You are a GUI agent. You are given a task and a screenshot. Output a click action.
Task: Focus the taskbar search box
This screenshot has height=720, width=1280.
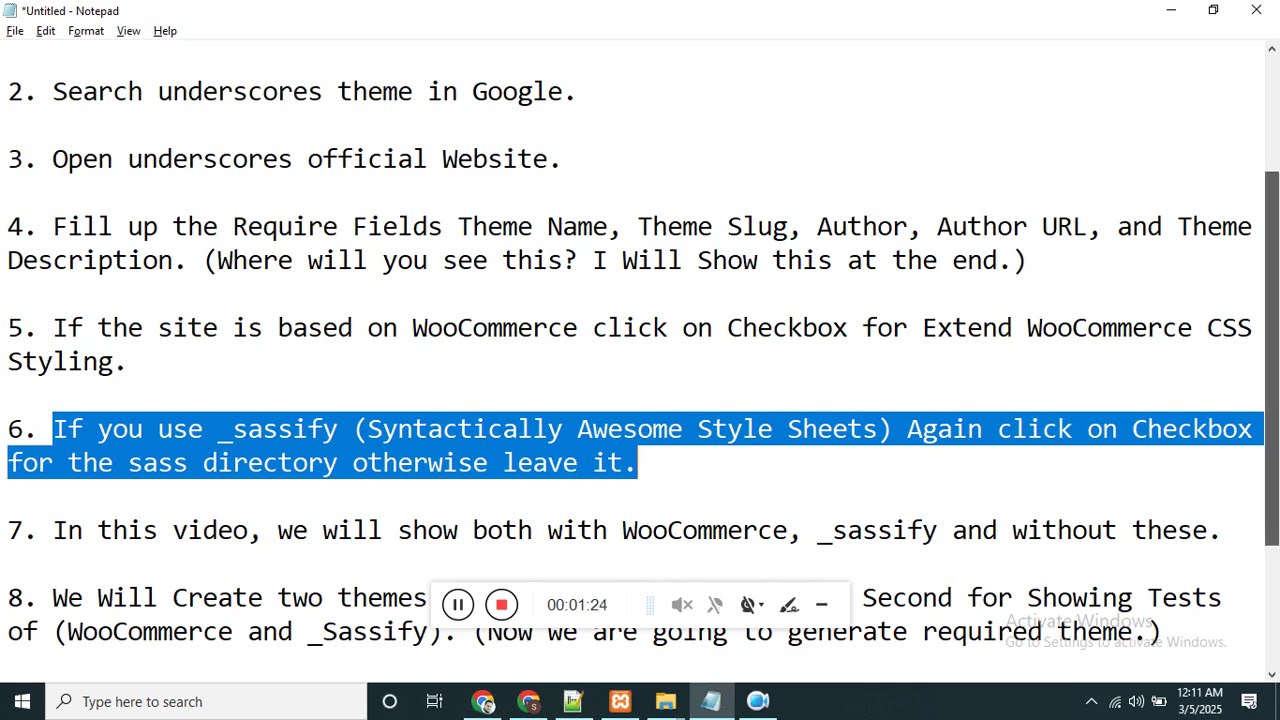click(x=206, y=701)
